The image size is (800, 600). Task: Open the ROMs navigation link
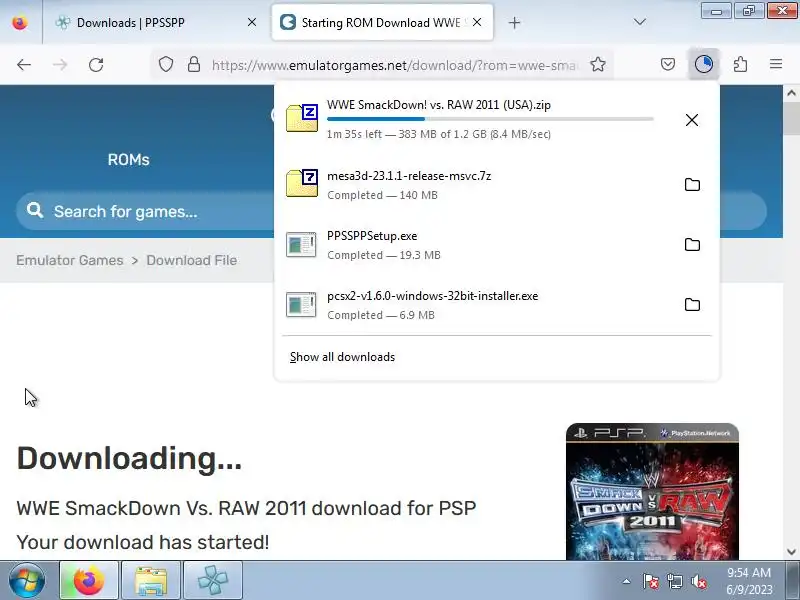pyautogui.click(x=129, y=160)
